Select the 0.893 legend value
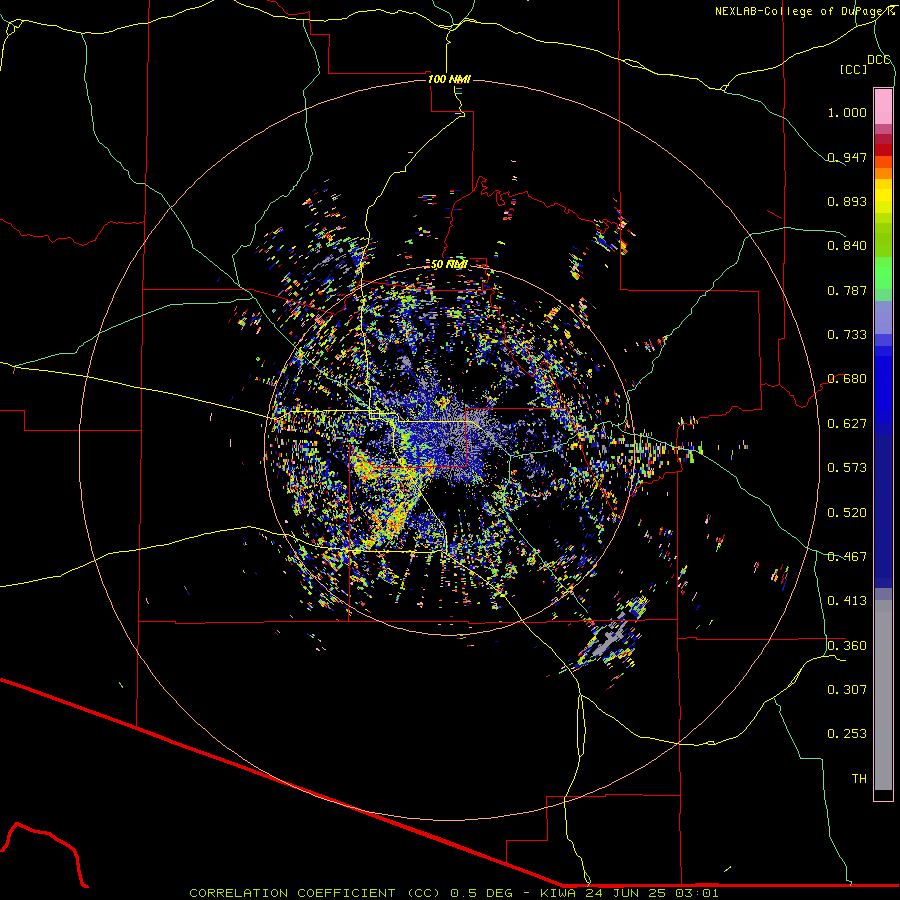 [x=847, y=201]
